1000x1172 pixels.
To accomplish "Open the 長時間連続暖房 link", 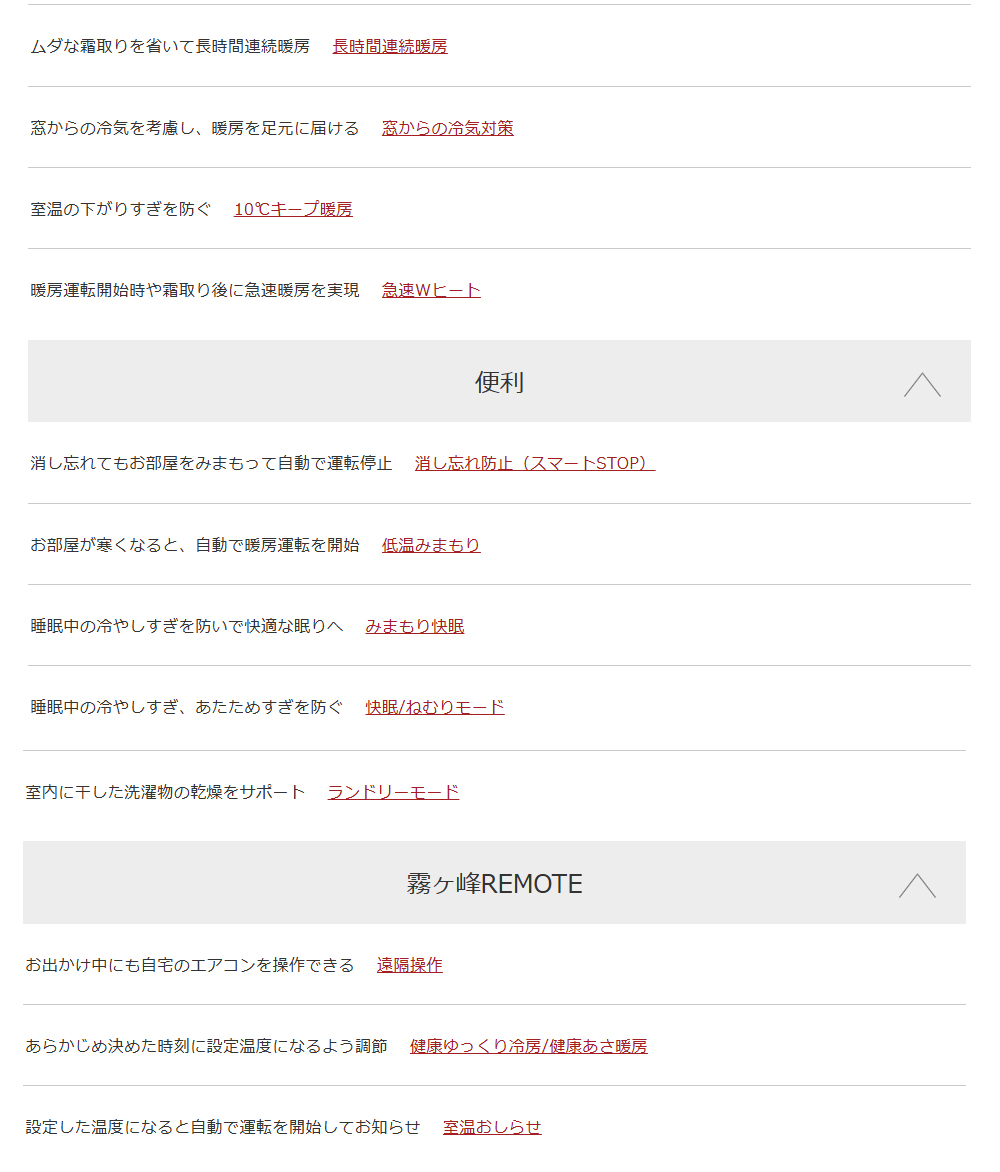I will coord(390,46).
